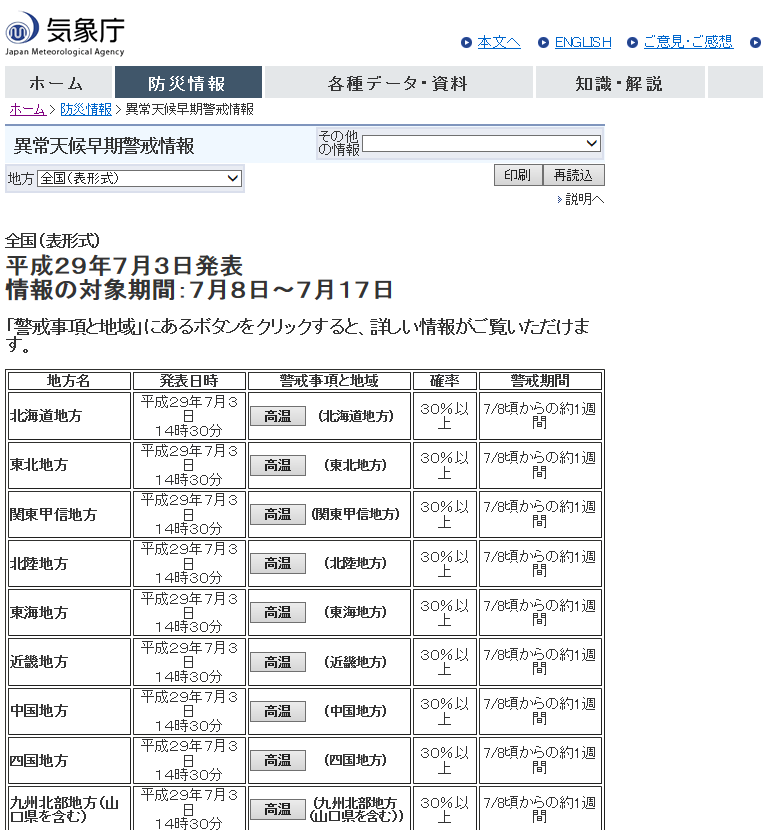This screenshot has height=830, width=763.
Task: Switch to the 各種データ・資料 tab
Action: coord(398,83)
